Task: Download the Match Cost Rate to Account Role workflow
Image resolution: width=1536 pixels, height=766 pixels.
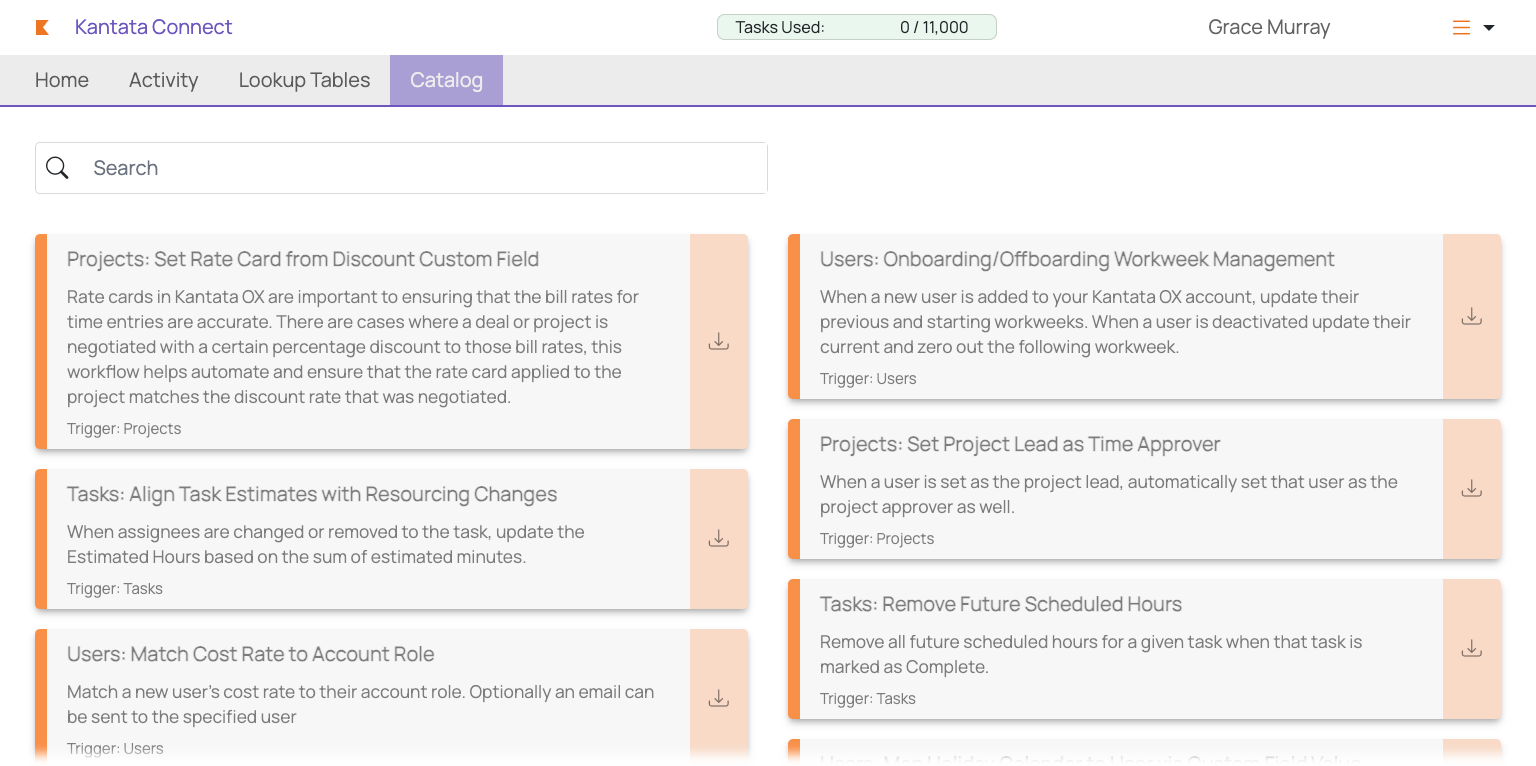Action: point(718,699)
